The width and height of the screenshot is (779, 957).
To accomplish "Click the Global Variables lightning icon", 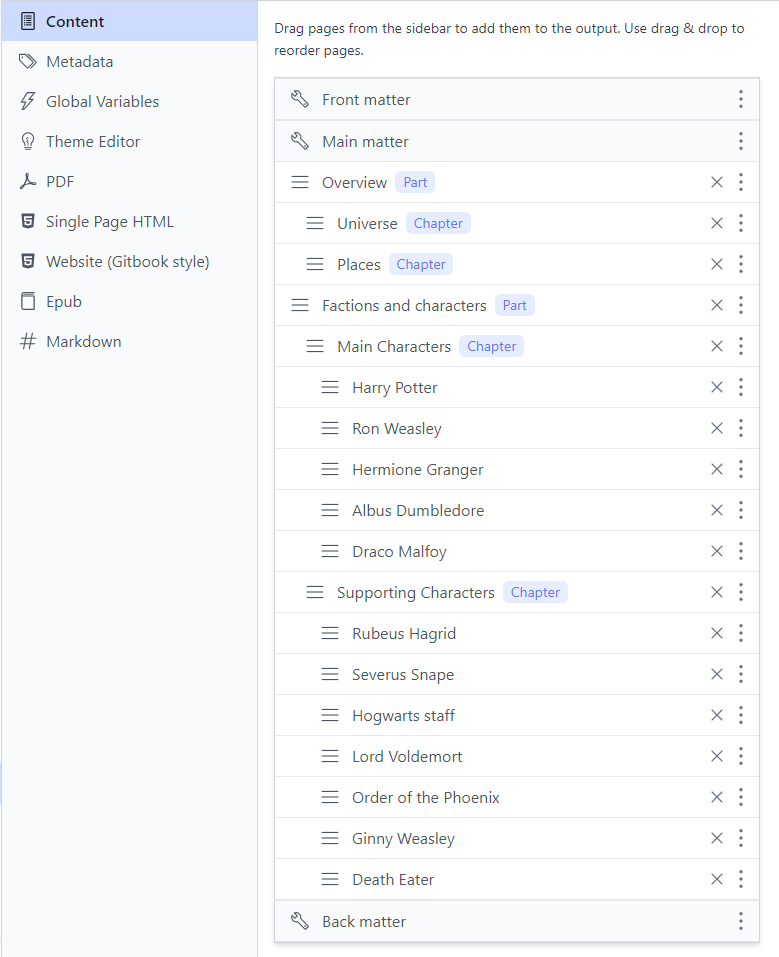I will point(25,101).
